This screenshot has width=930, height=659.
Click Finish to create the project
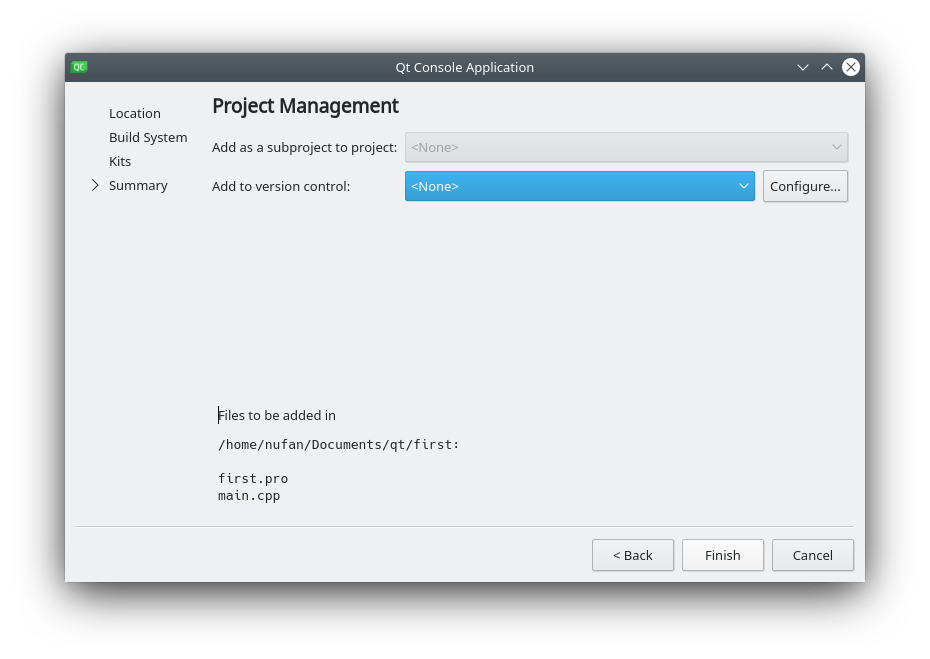pos(722,555)
